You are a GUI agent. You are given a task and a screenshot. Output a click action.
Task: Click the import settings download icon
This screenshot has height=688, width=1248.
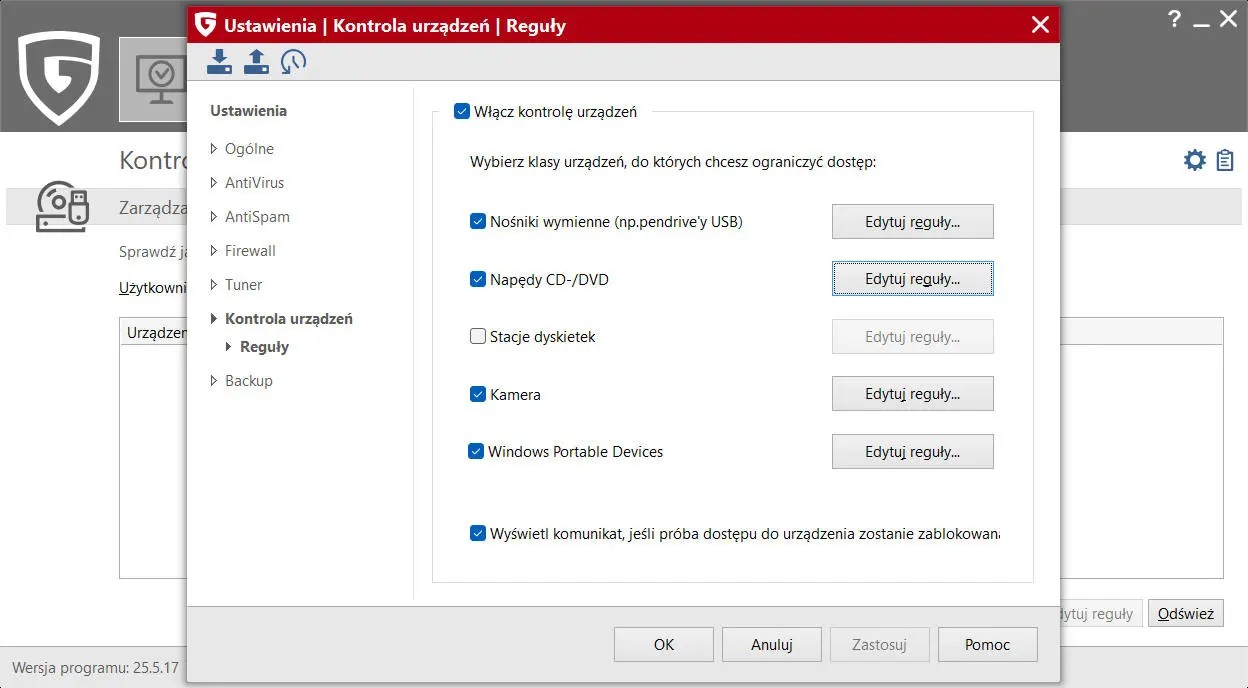(219, 62)
